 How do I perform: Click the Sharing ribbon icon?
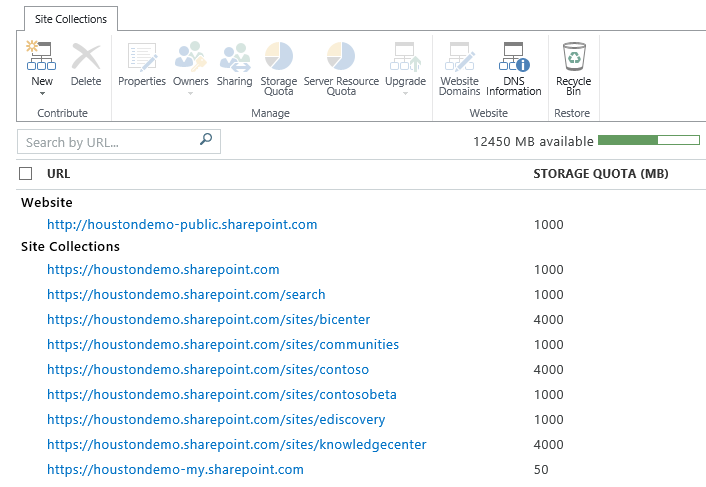(x=235, y=57)
